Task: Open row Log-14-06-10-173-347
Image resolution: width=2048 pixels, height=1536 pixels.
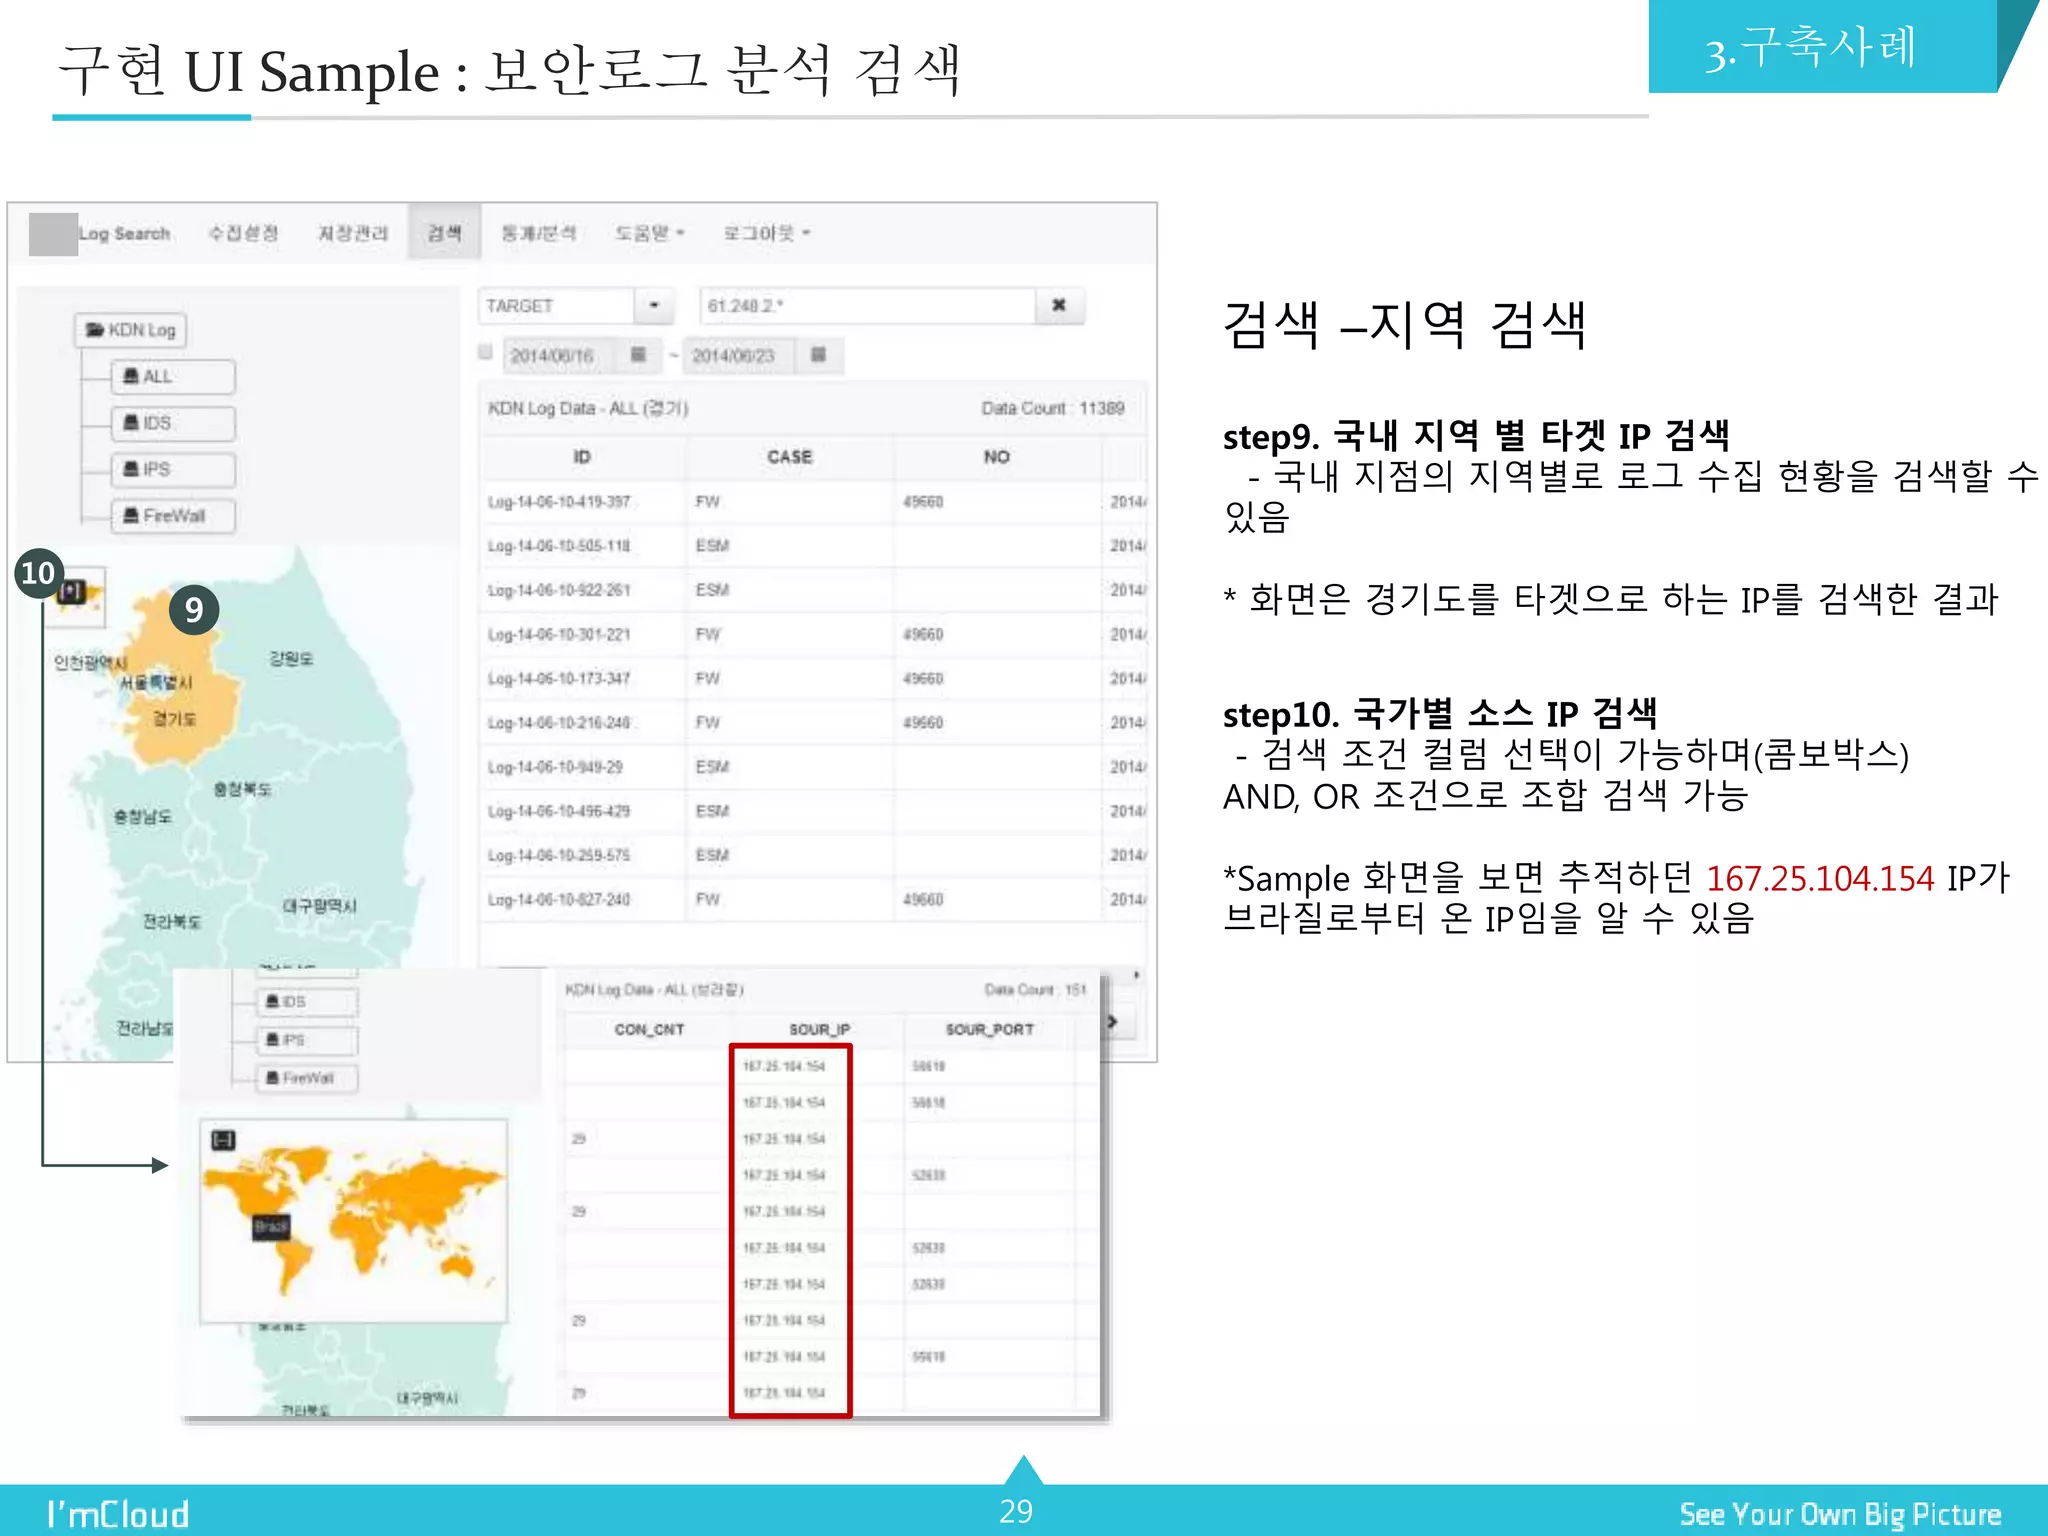Action: (x=812, y=678)
